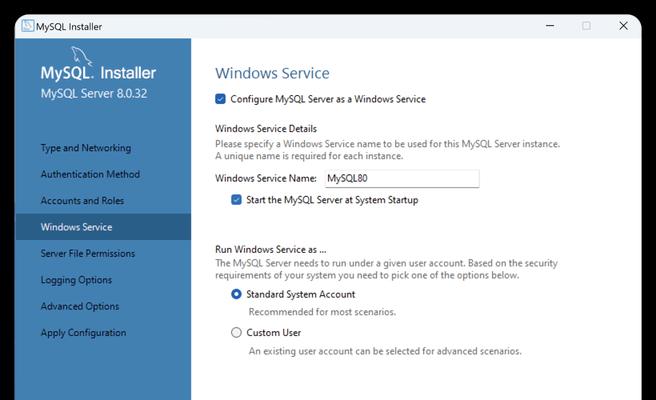Click the Windows Service Name: label
This screenshot has height=400, width=656.
(x=266, y=178)
